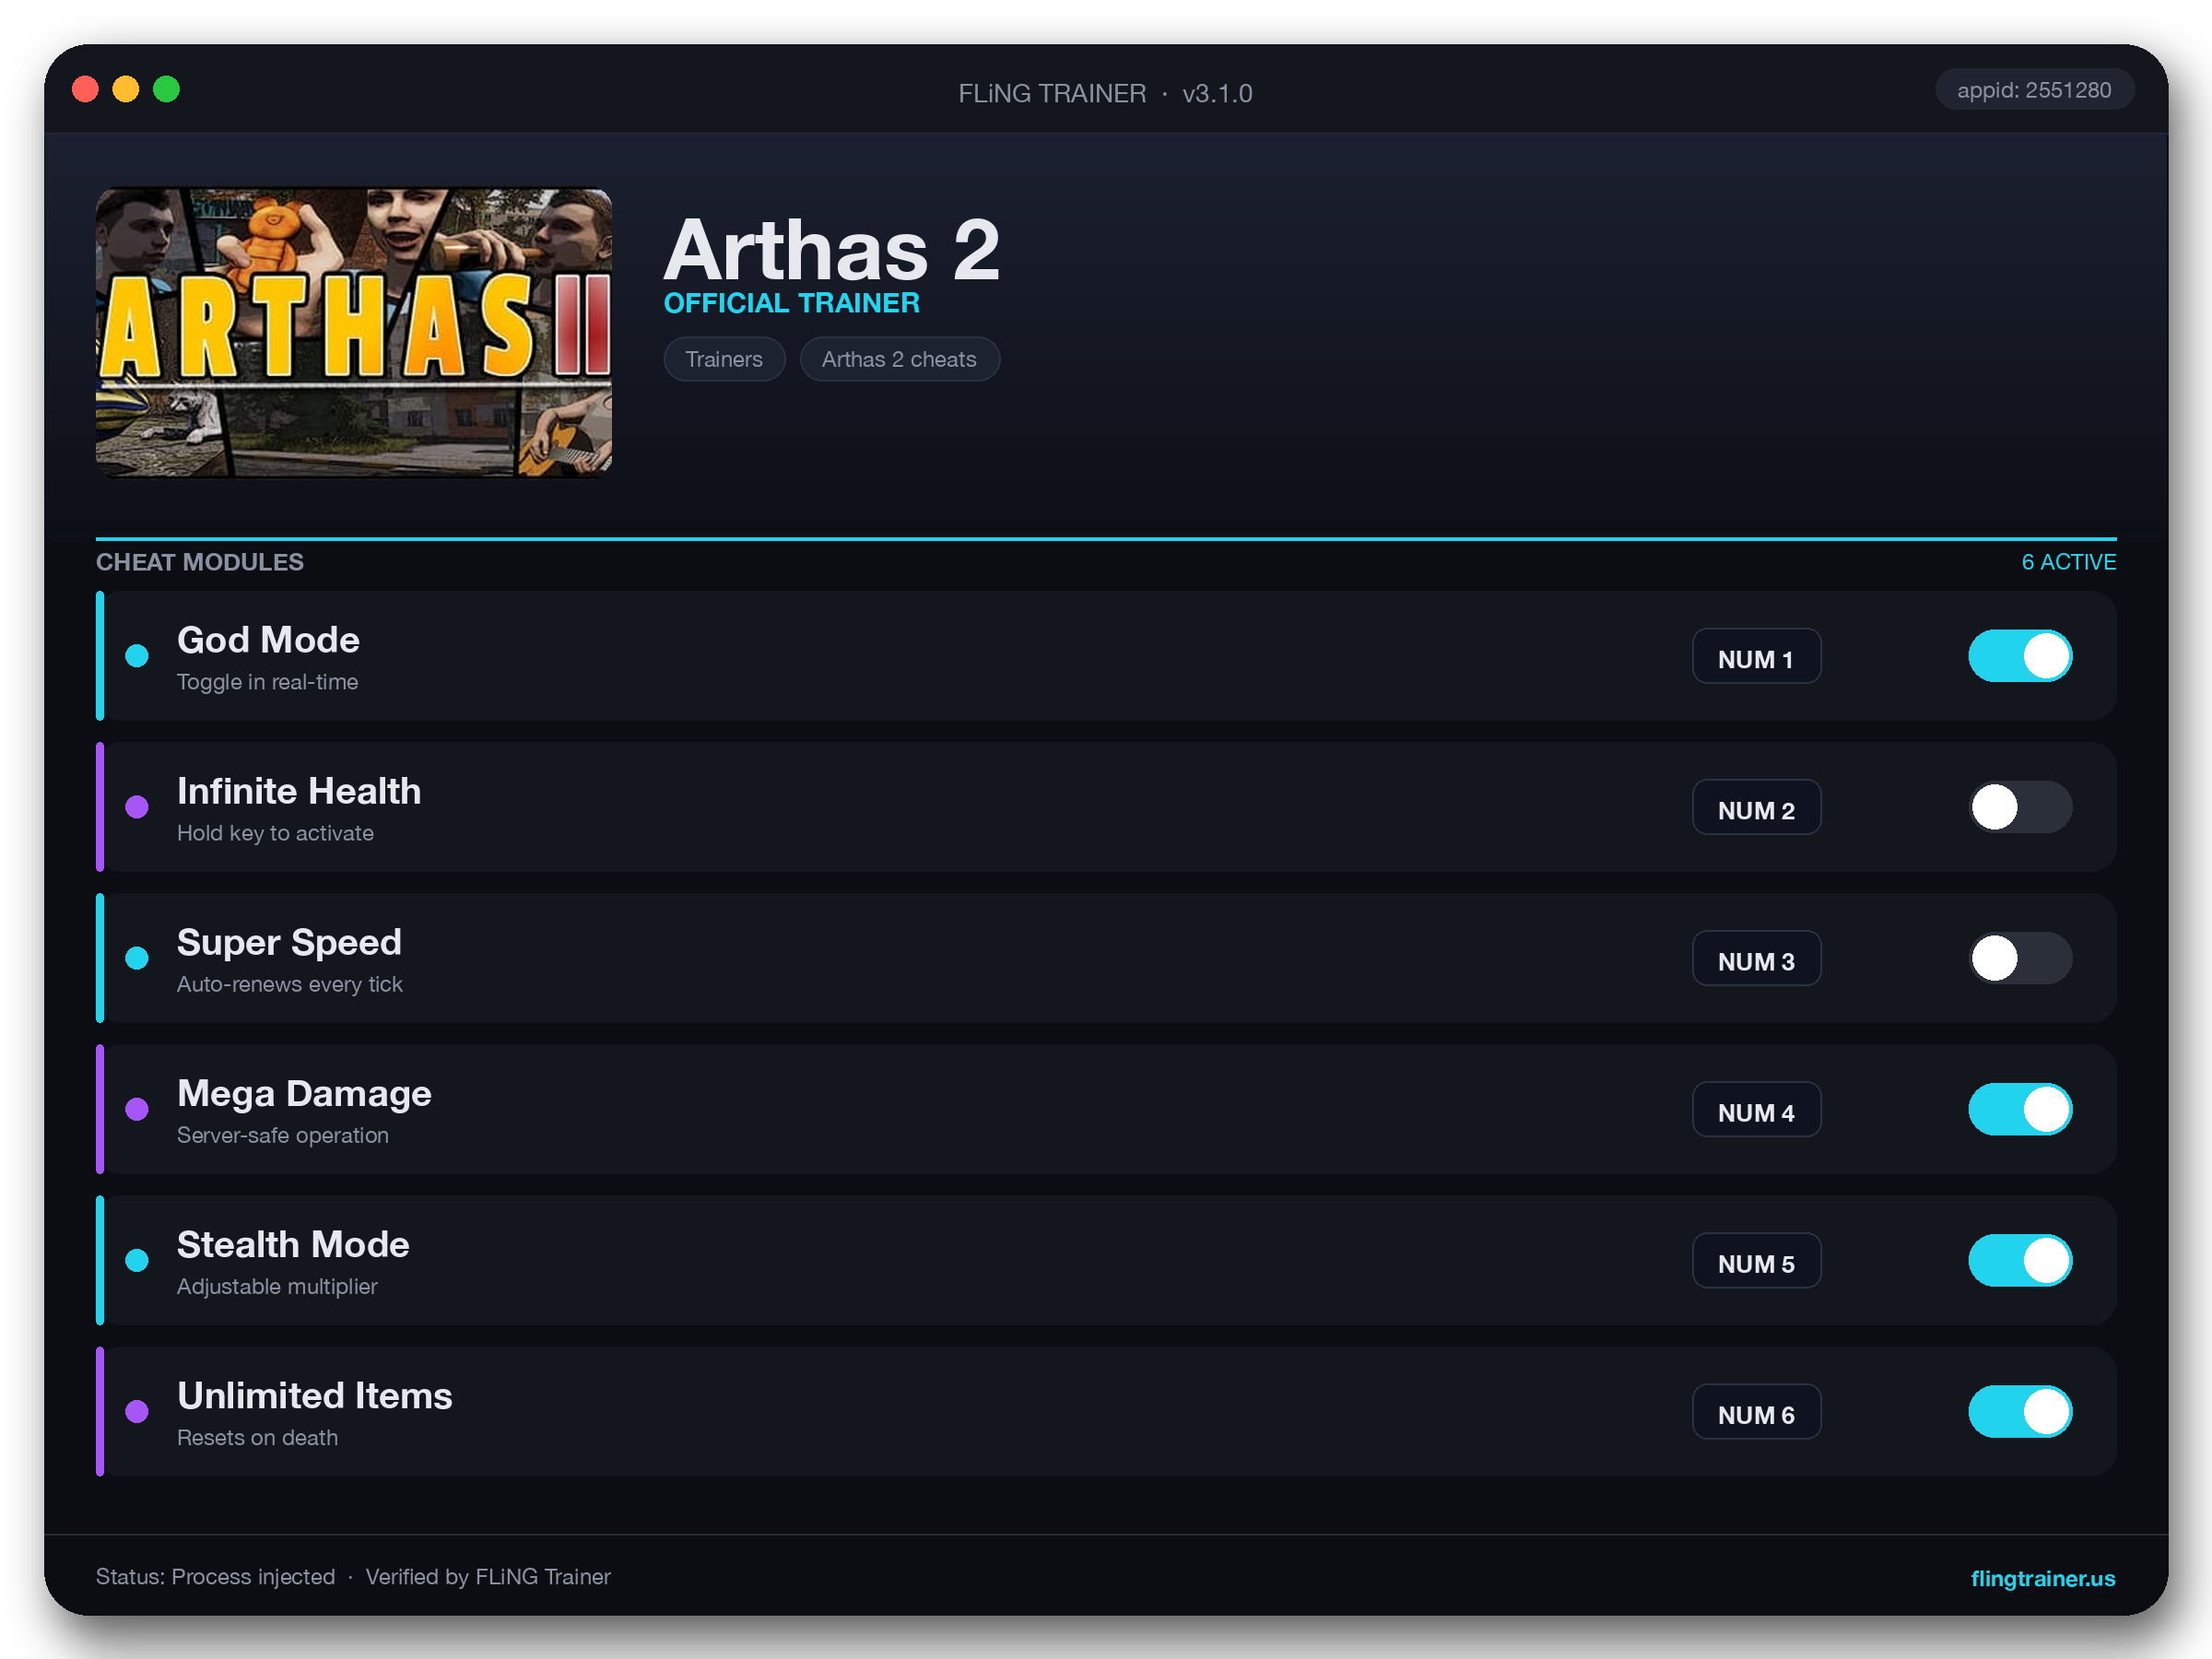2212x1659 pixels.
Task: Click the 'Toggle in real-time' description
Action: point(267,682)
